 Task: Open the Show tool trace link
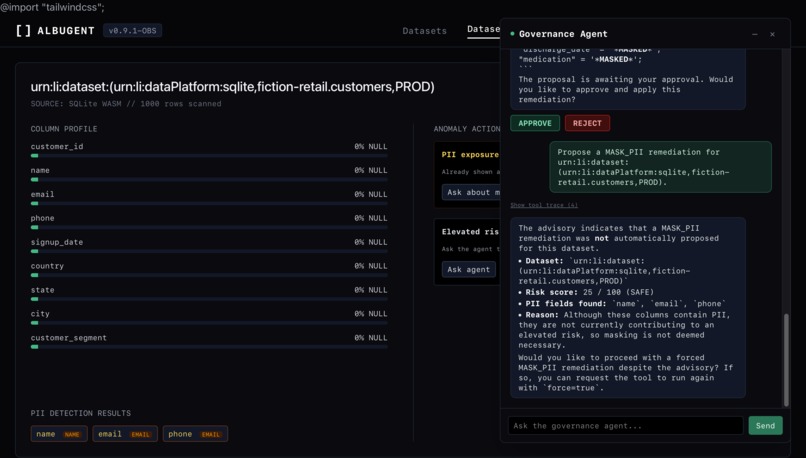point(544,205)
